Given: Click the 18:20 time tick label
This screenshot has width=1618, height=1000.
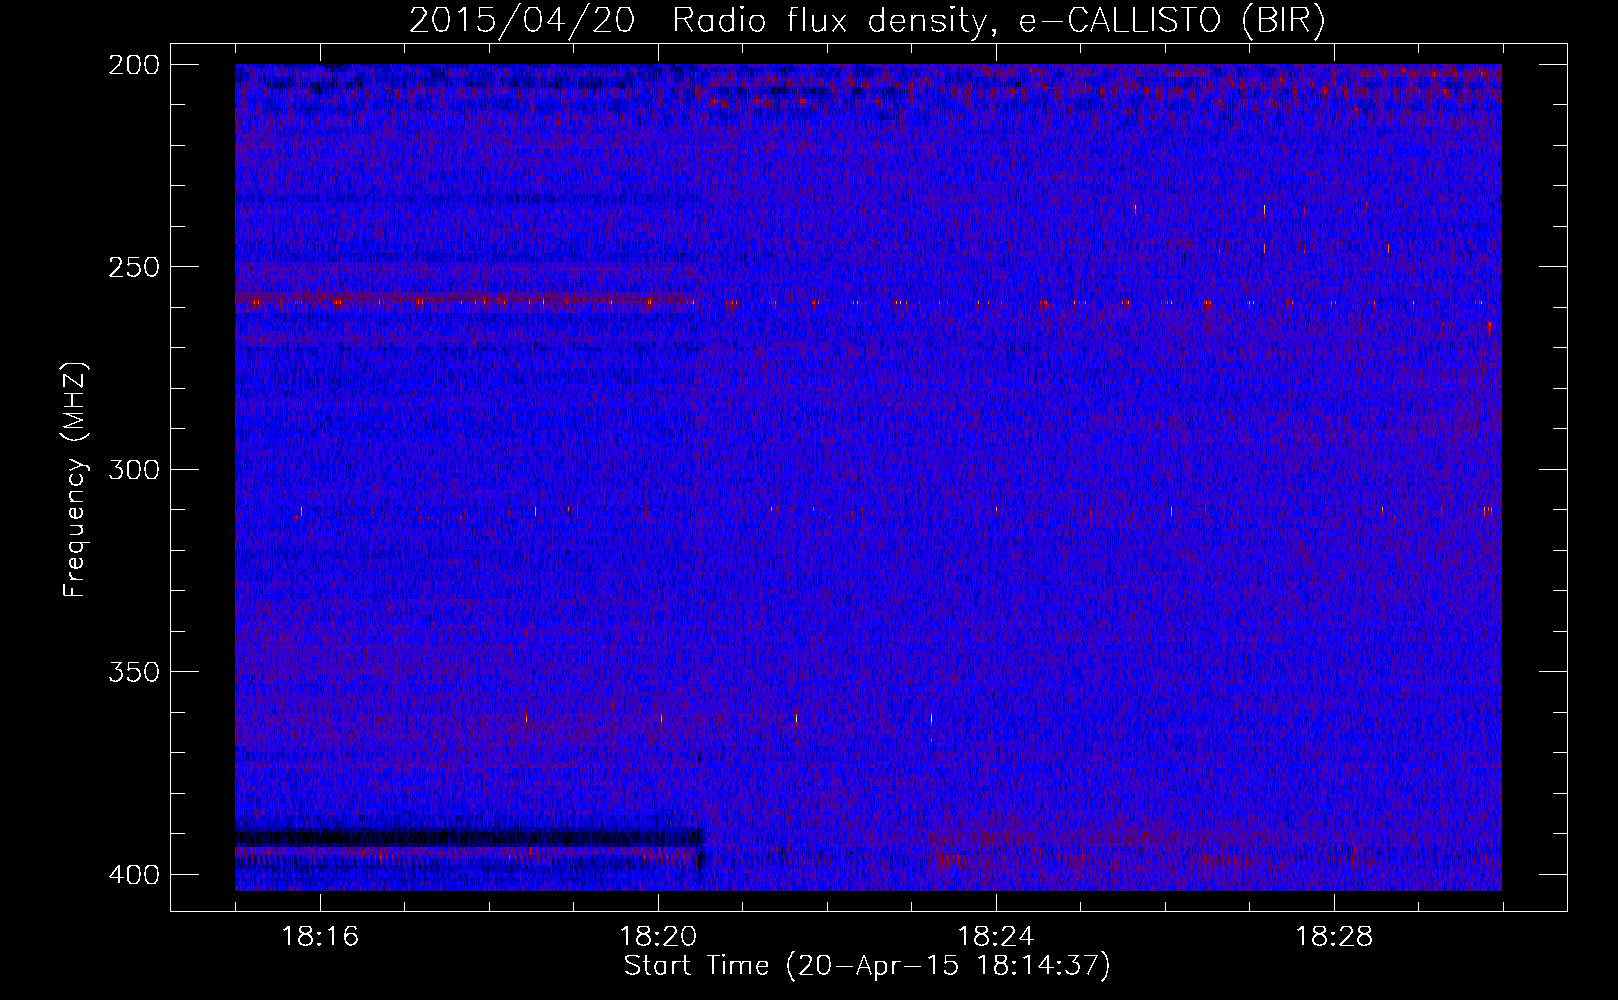Looking at the screenshot, I should click(x=658, y=937).
